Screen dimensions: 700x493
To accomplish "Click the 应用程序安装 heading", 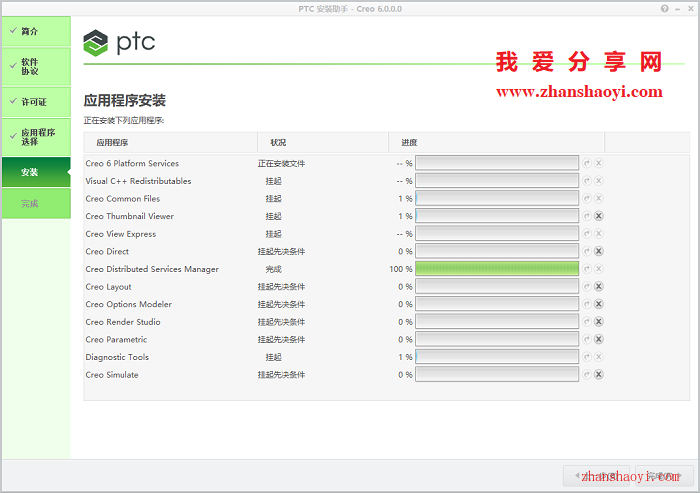I will 125,100.
